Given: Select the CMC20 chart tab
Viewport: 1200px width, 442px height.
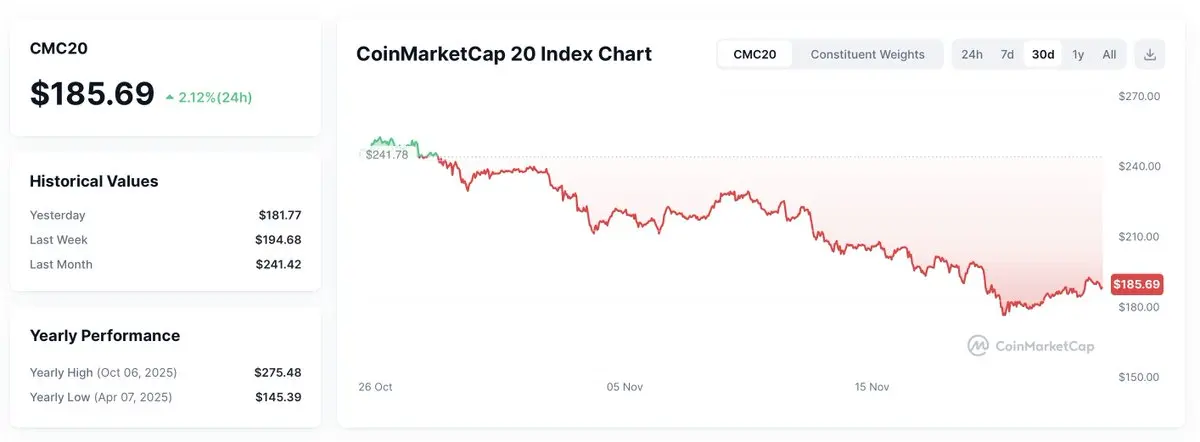Looking at the screenshot, I should click(755, 54).
